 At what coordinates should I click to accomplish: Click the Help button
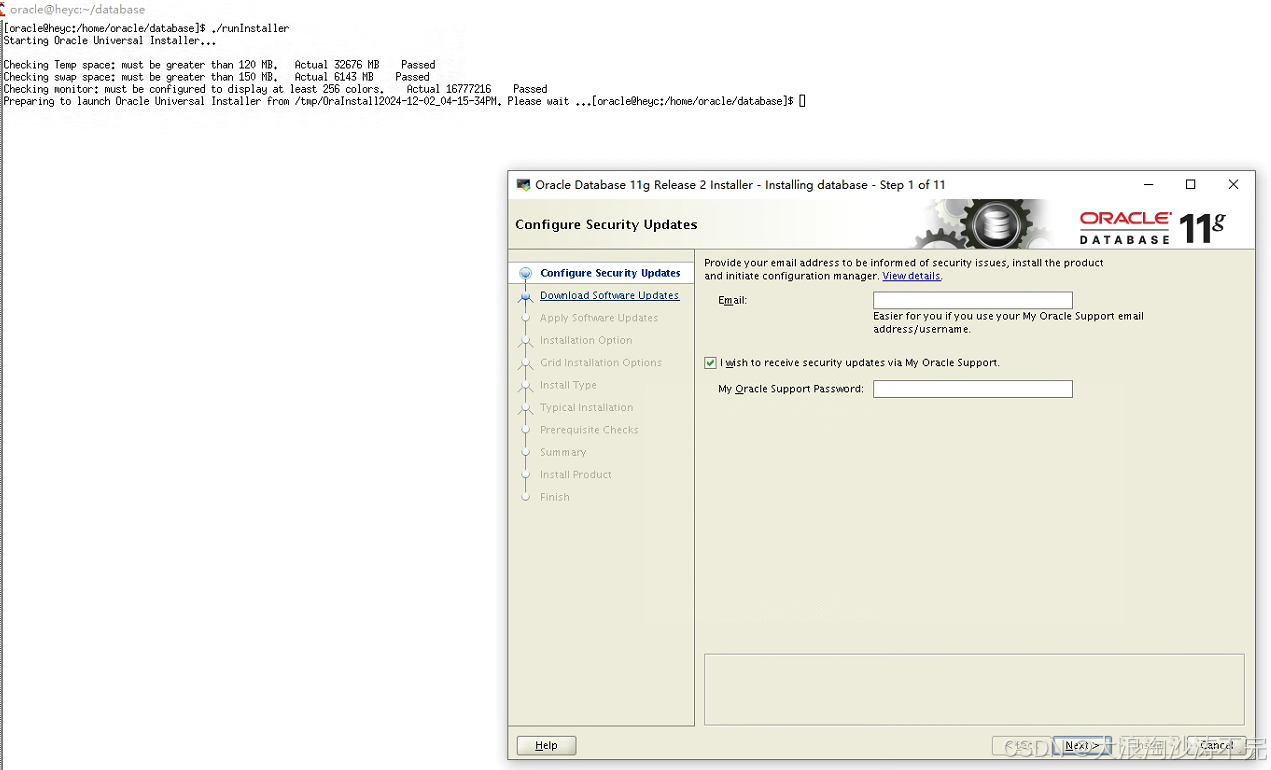click(x=546, y=745)
